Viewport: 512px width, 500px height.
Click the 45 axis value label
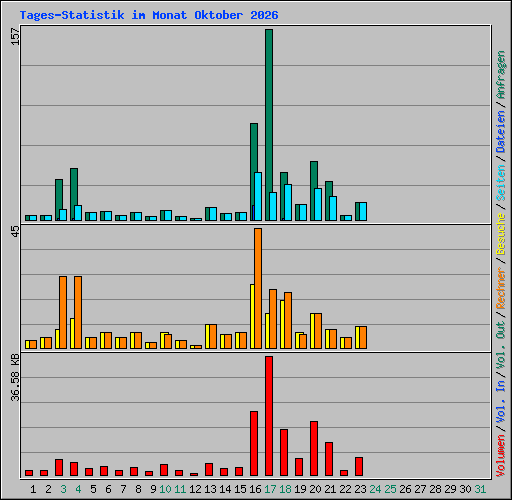[x=16, y=232]
